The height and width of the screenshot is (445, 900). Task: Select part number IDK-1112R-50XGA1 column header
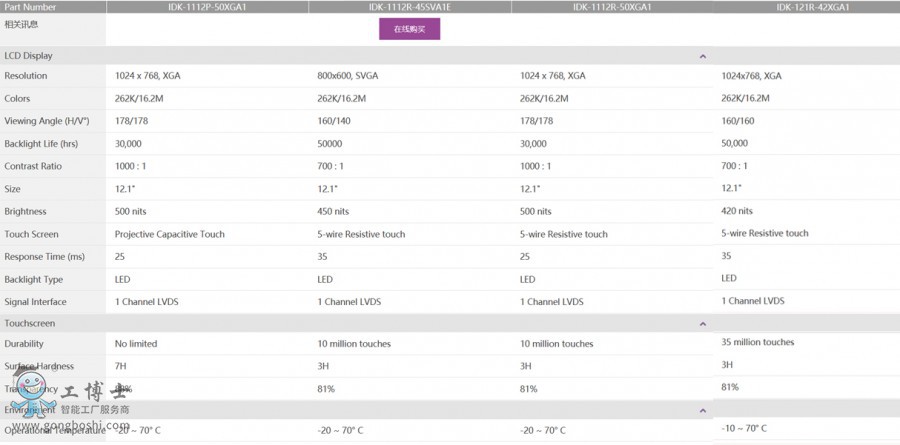(x=612, y=7)
